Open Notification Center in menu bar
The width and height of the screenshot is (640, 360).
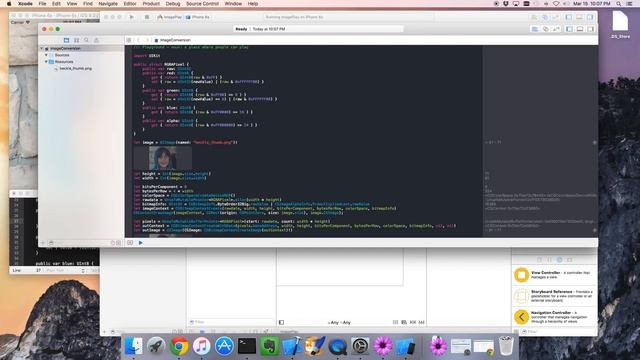click(630, 4)
